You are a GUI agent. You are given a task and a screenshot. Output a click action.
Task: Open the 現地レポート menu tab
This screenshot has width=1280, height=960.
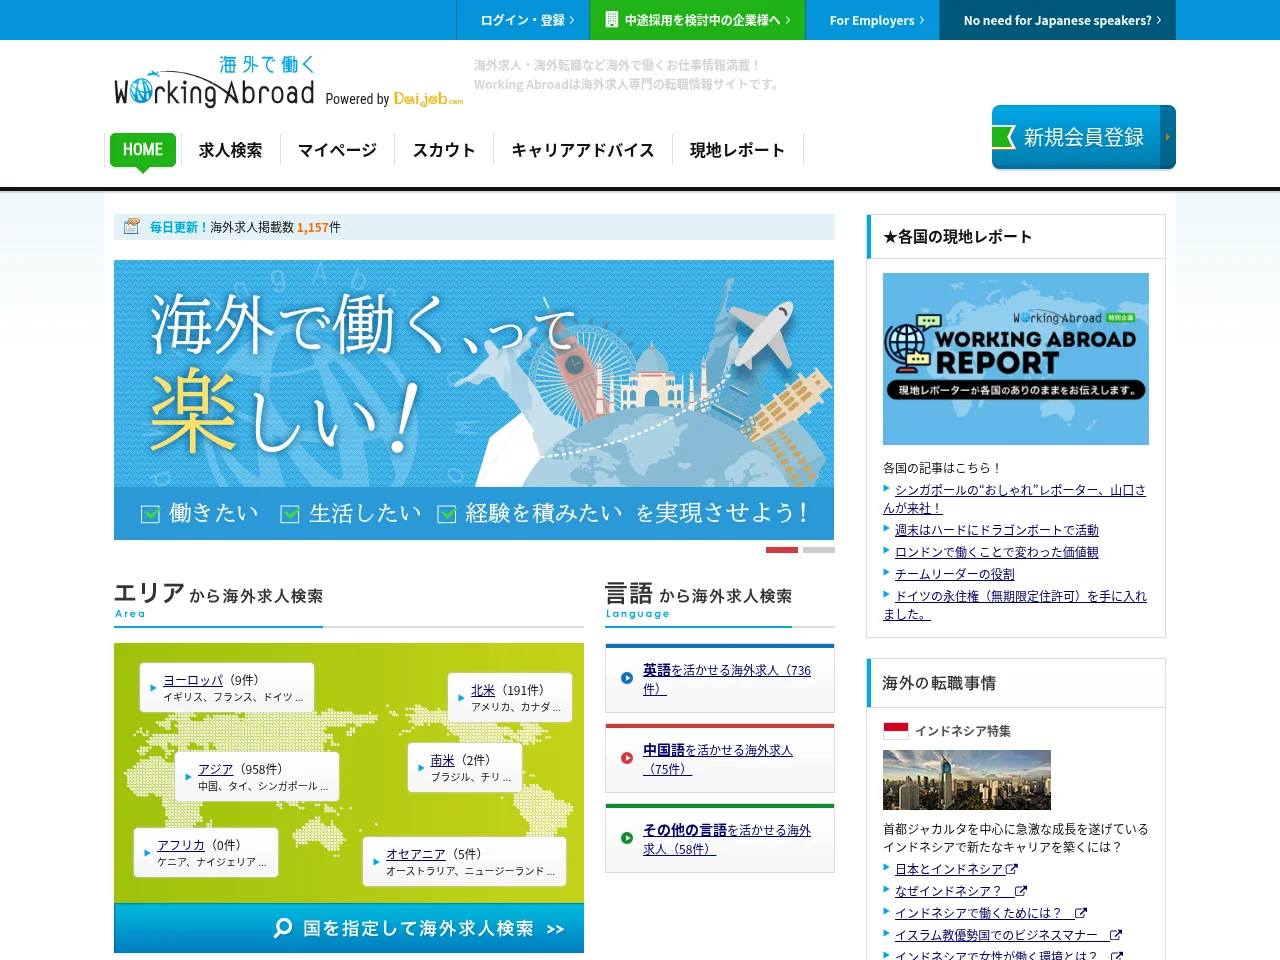pos(737,150)
